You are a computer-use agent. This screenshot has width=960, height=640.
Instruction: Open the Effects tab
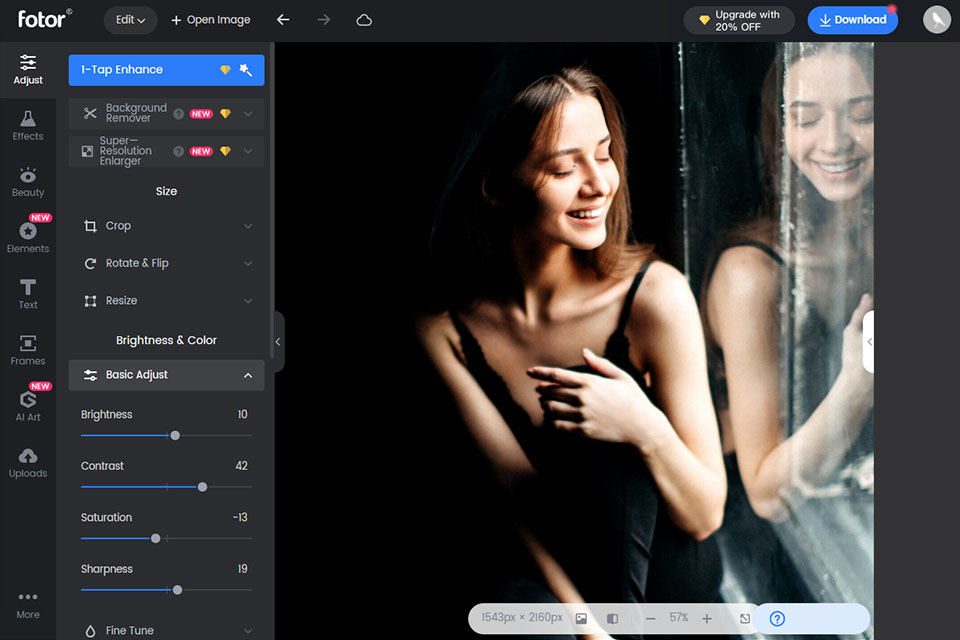point(28,126)
